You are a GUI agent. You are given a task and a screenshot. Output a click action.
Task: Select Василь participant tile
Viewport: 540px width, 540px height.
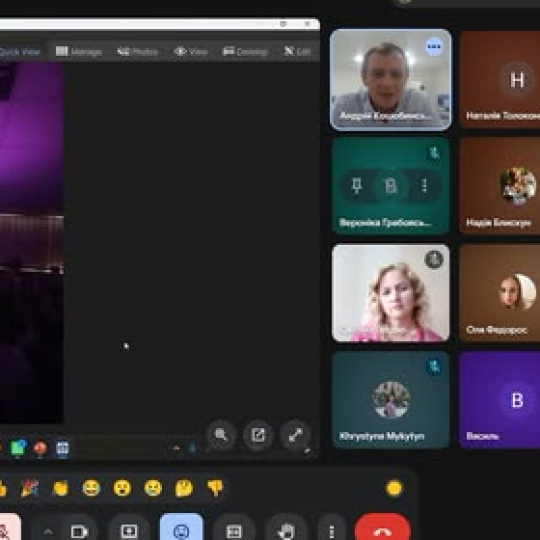[x=500, y=399]
